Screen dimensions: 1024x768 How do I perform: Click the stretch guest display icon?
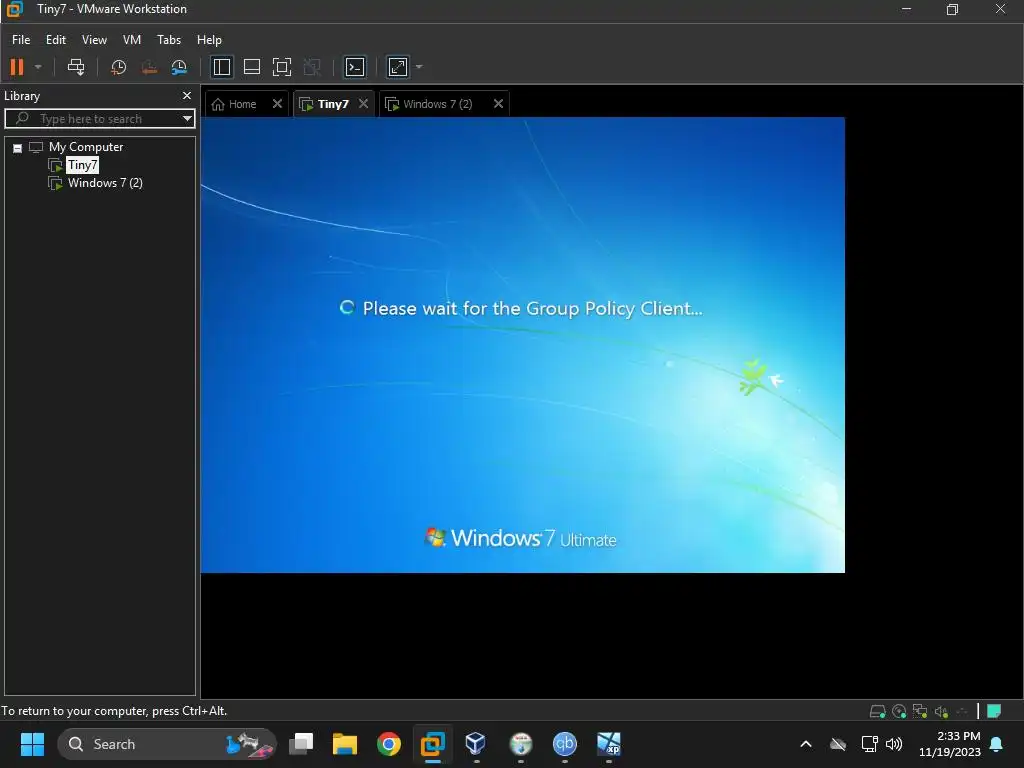398,67
